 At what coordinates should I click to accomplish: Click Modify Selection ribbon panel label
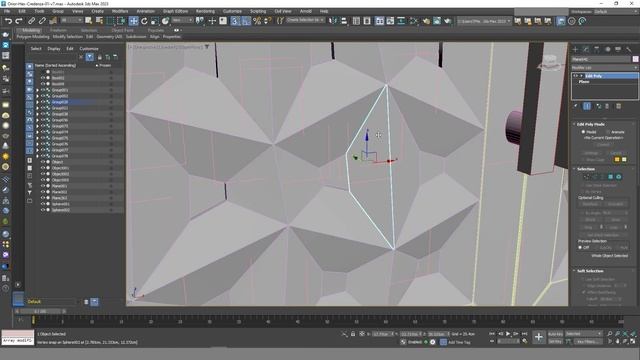tap(68, 37)
